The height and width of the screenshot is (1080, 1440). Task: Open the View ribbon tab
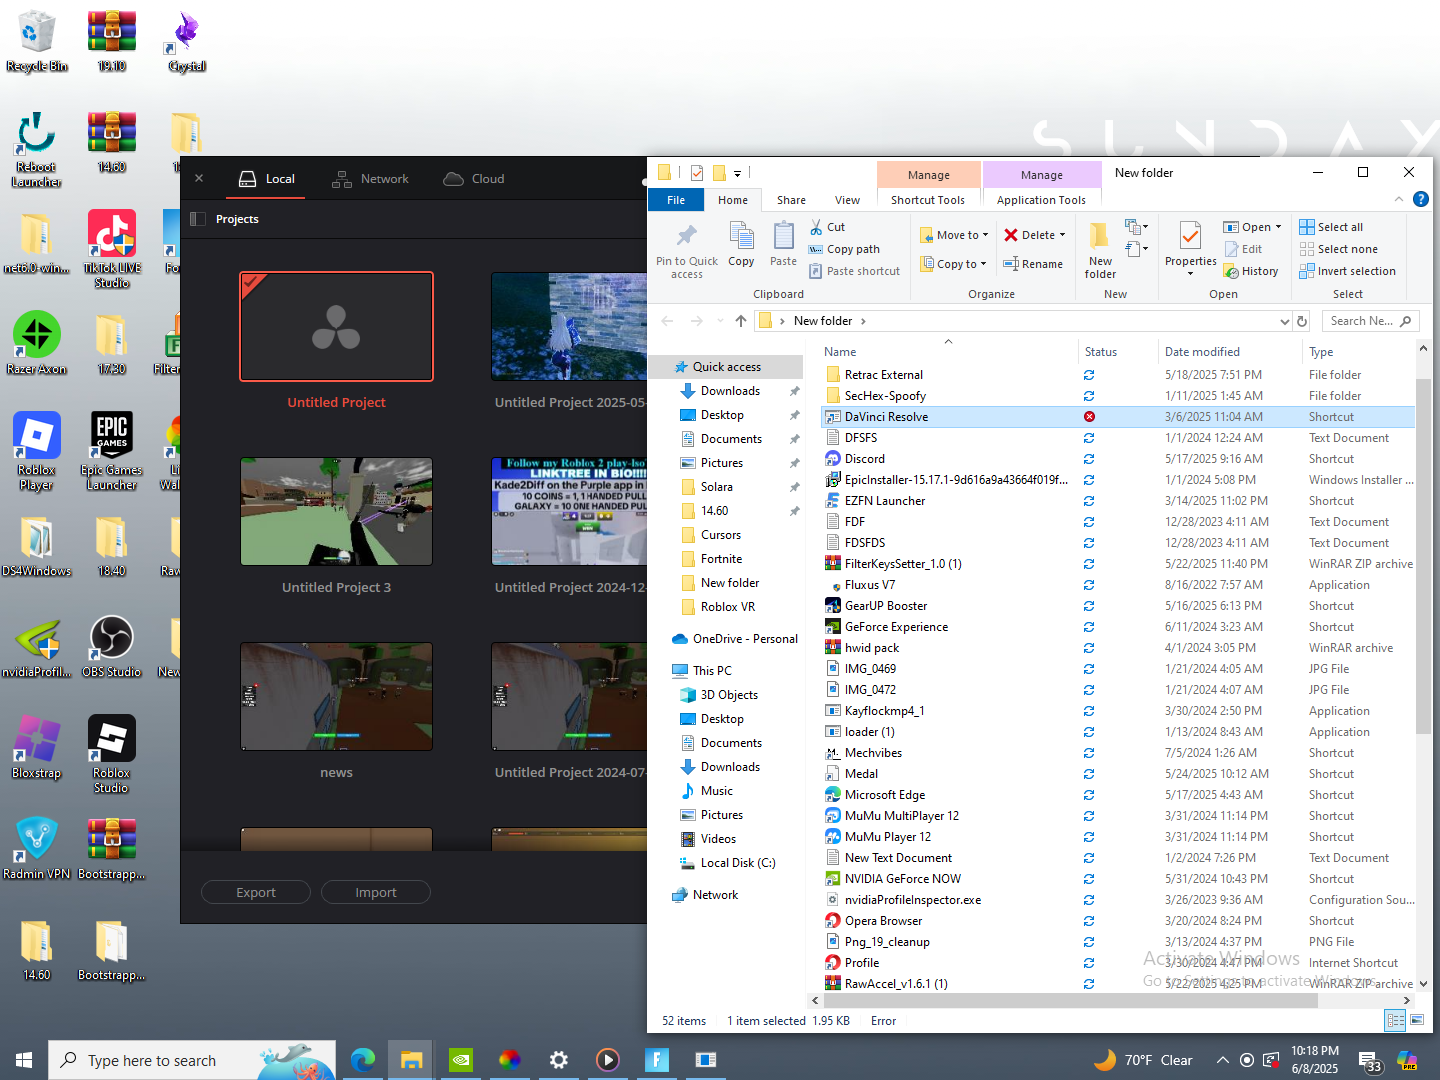847,200
